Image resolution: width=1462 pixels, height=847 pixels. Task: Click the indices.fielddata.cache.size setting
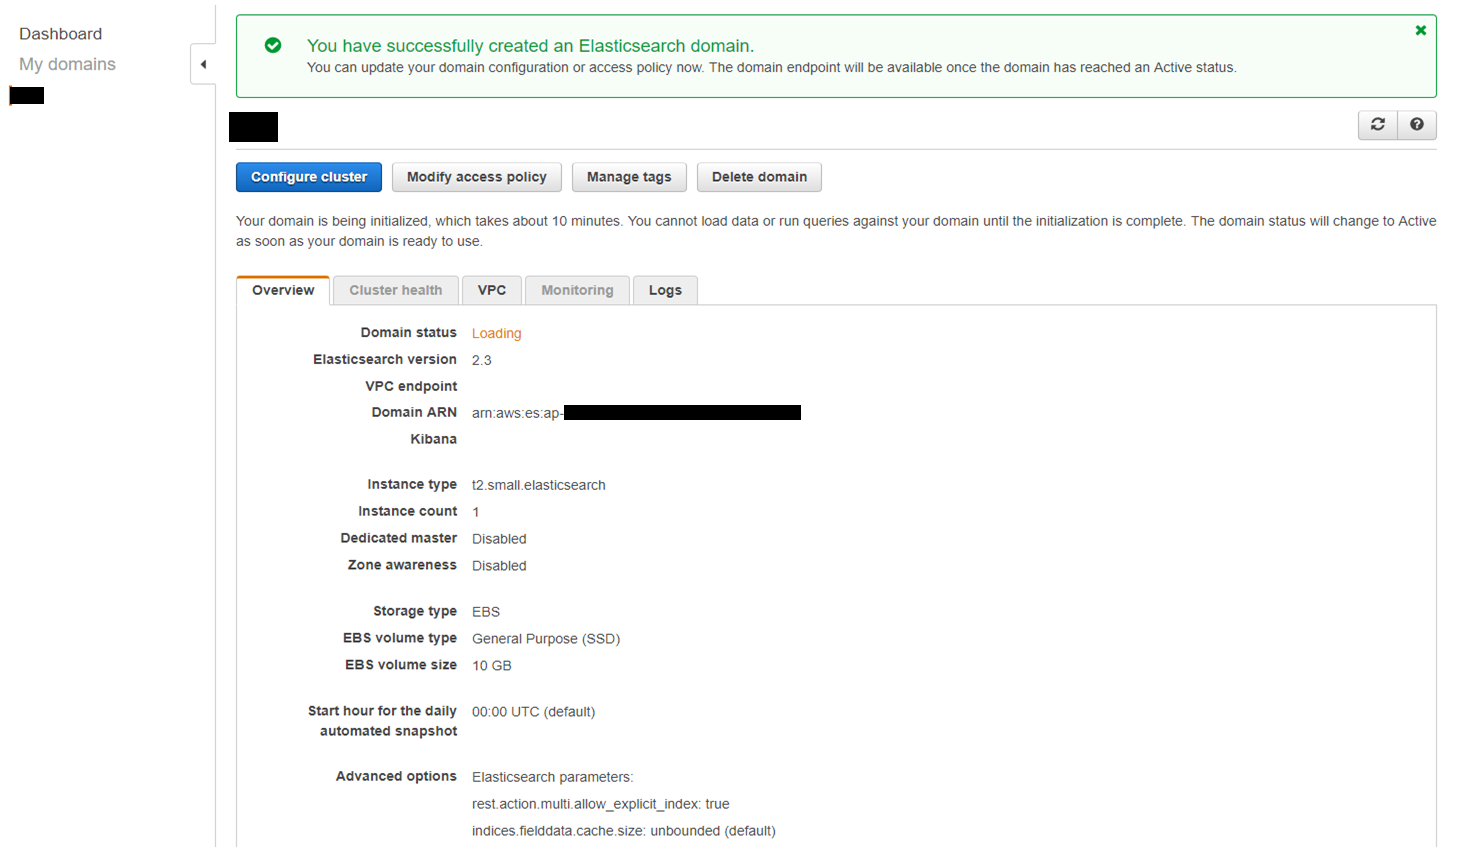(624, 831)
